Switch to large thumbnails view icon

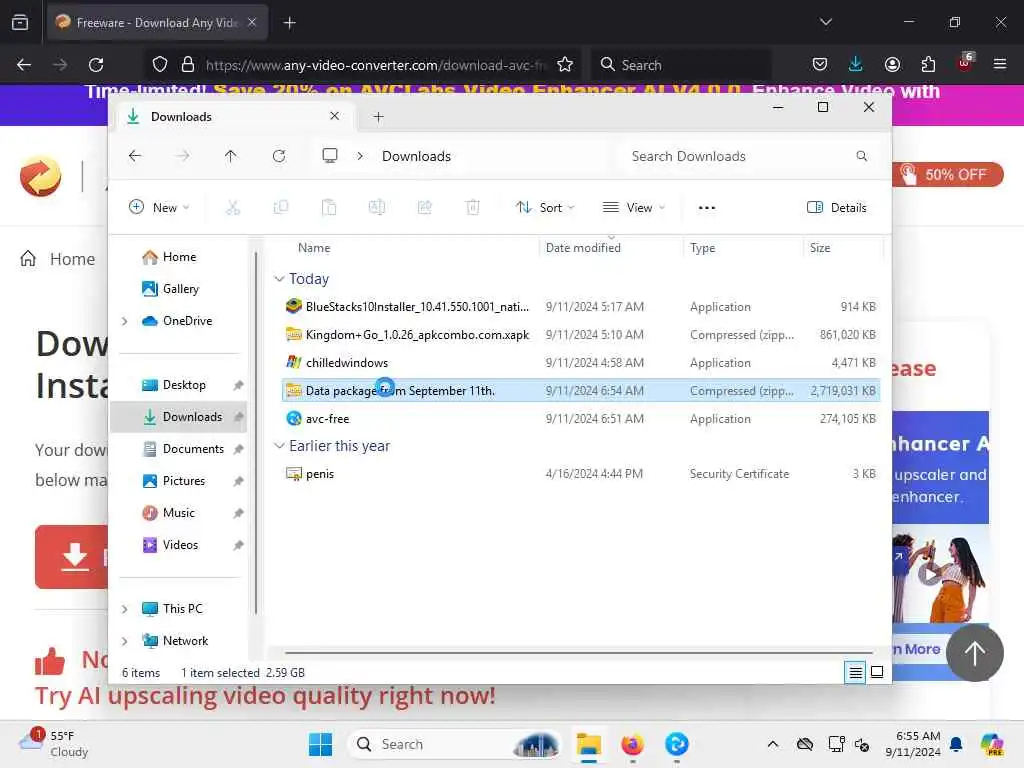877,672
